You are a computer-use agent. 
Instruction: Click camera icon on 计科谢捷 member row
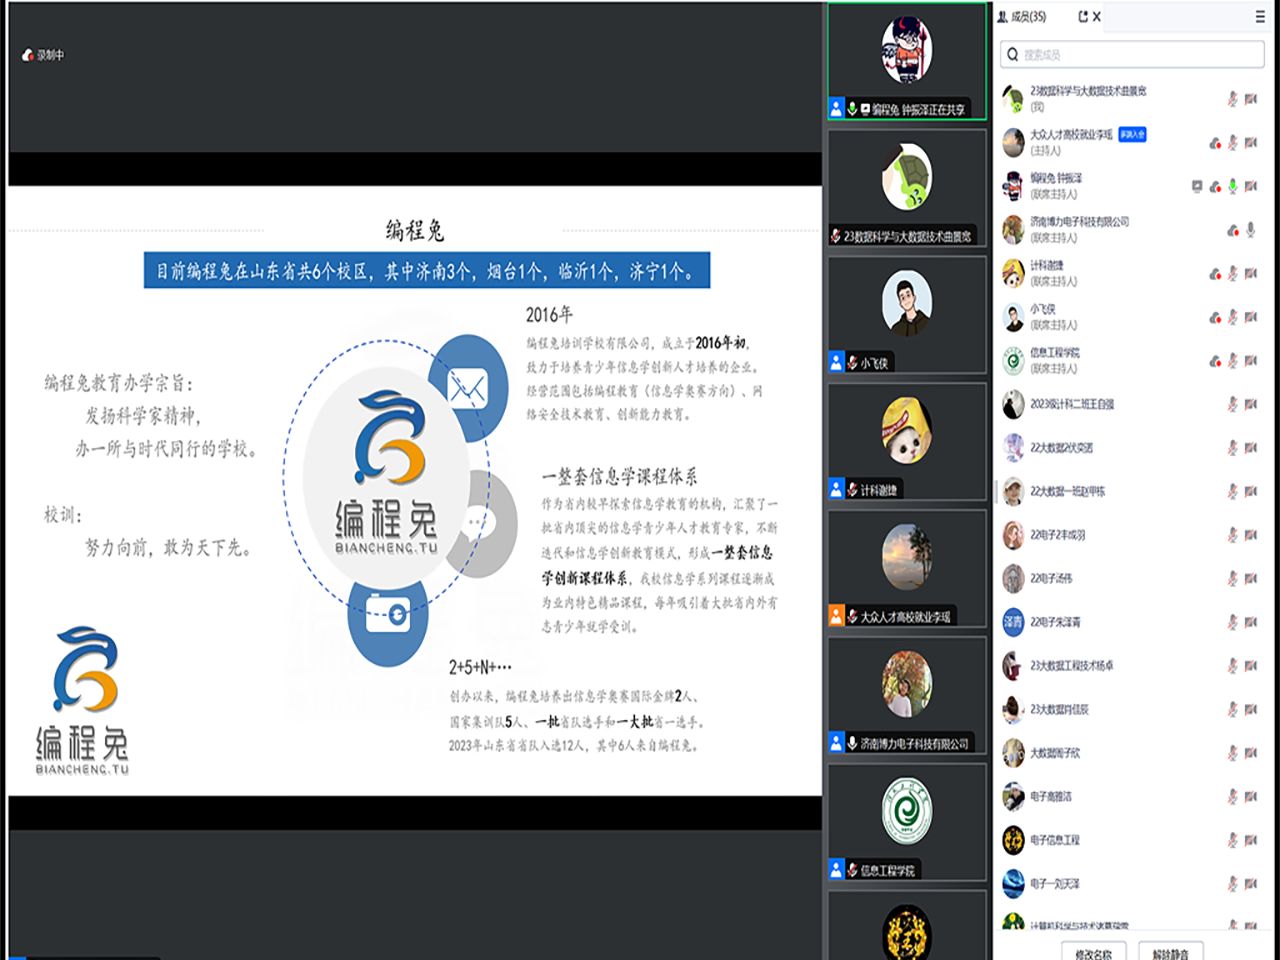click(1250, 273)
